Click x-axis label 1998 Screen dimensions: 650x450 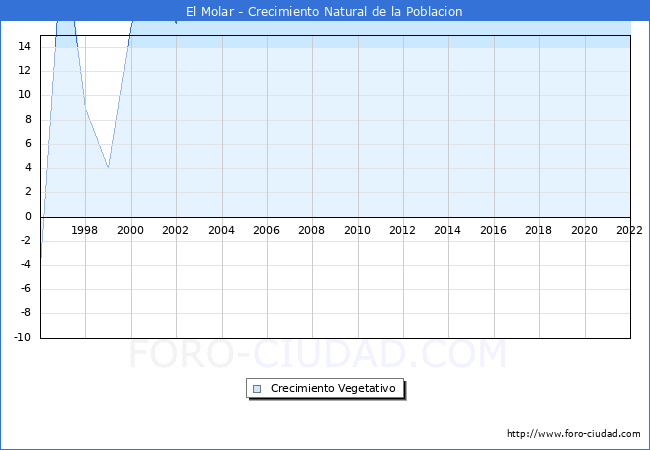[x=84, y=230]
